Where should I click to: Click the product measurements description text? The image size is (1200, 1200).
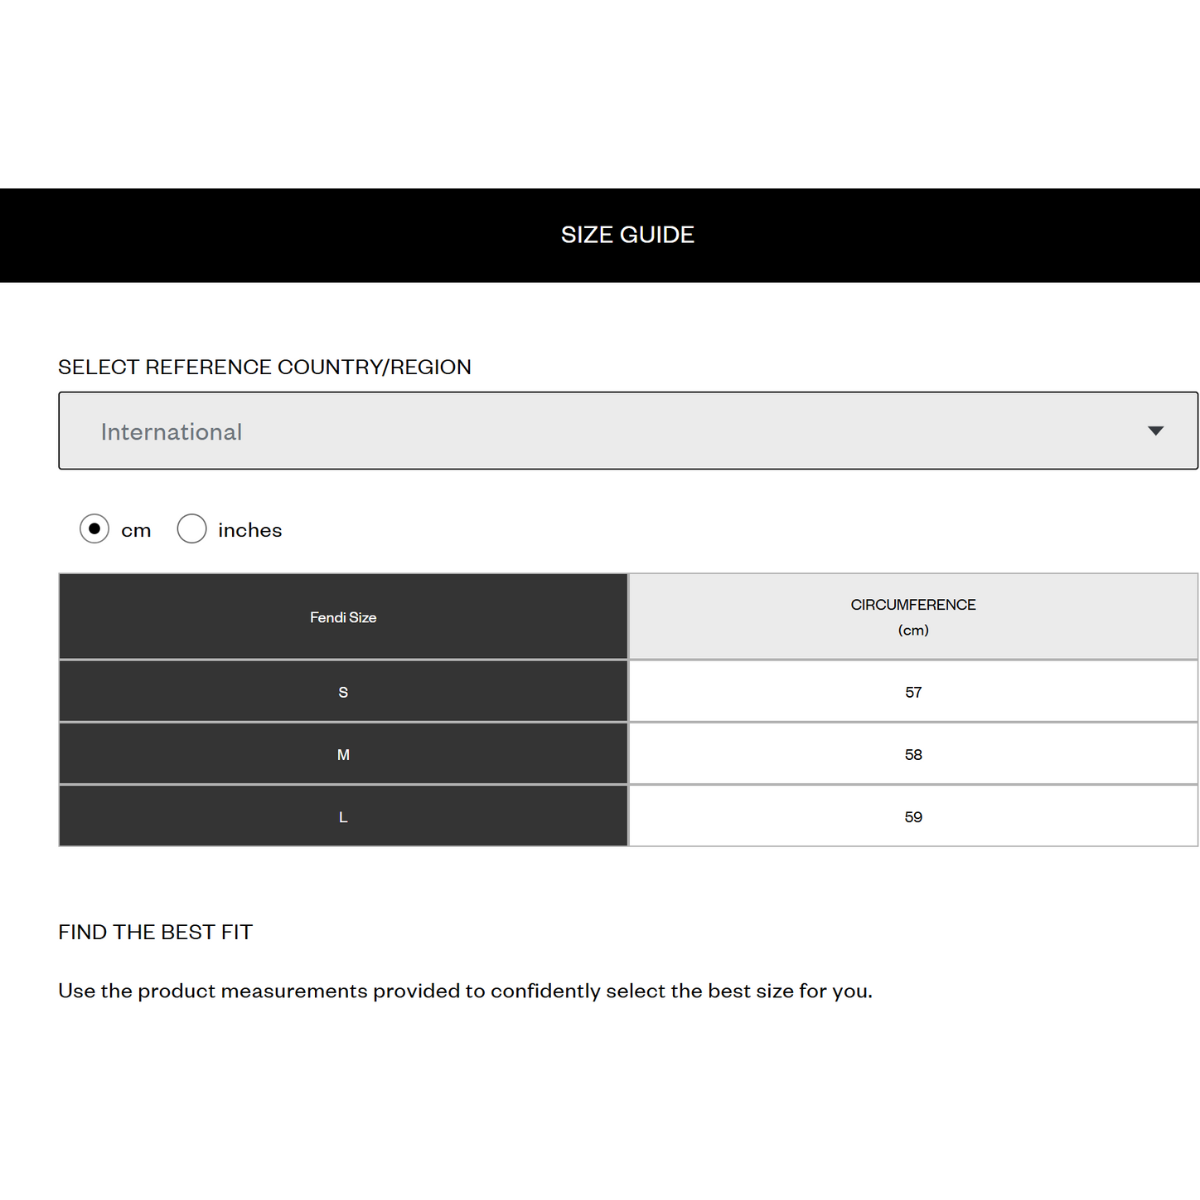tap(465, 991)
